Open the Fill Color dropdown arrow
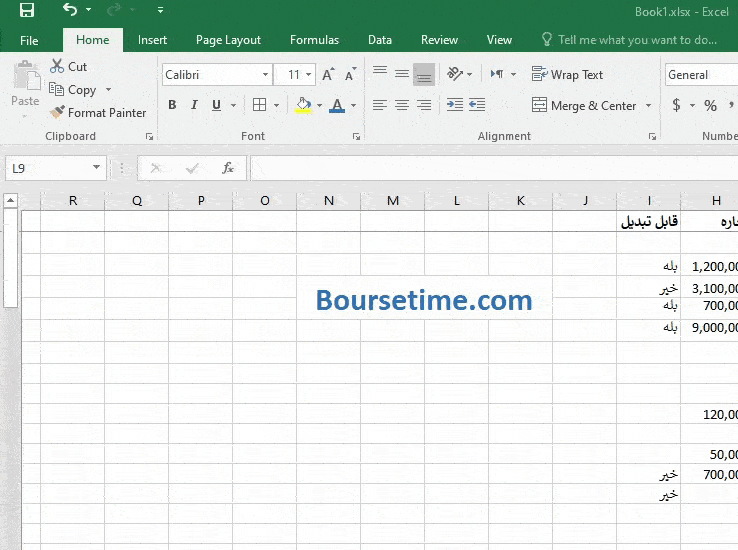738x550 pixels. (320, 105)
